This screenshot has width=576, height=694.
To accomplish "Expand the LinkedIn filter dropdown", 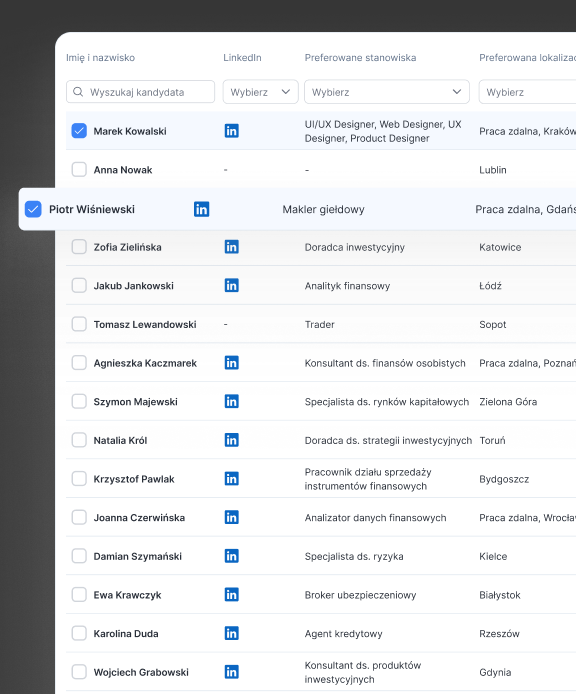I will (x=260, y=92).
